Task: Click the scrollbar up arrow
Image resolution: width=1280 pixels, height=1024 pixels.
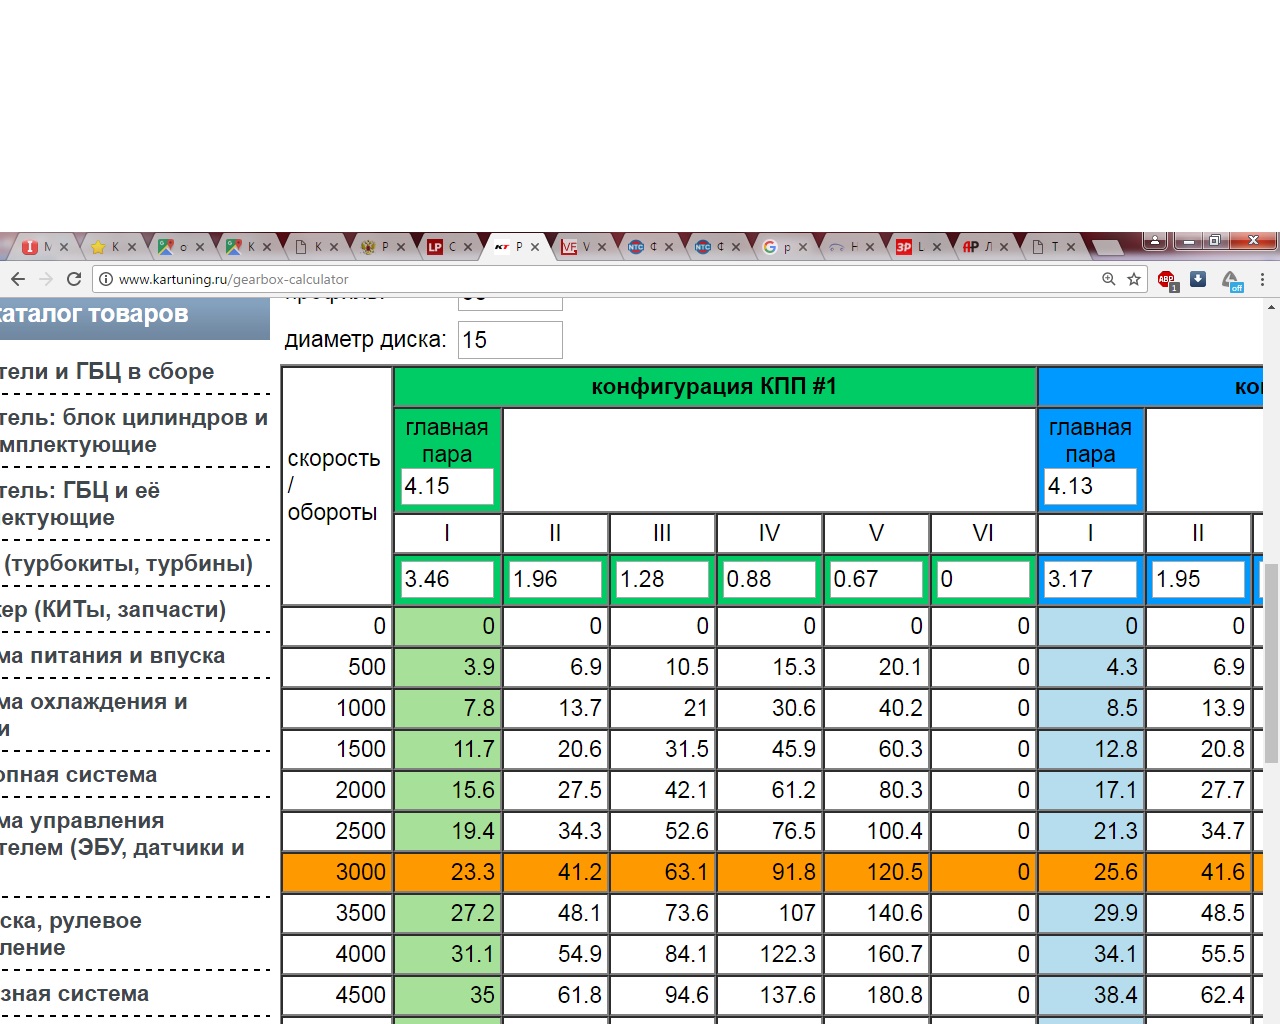Action: tap(1271, 307)
